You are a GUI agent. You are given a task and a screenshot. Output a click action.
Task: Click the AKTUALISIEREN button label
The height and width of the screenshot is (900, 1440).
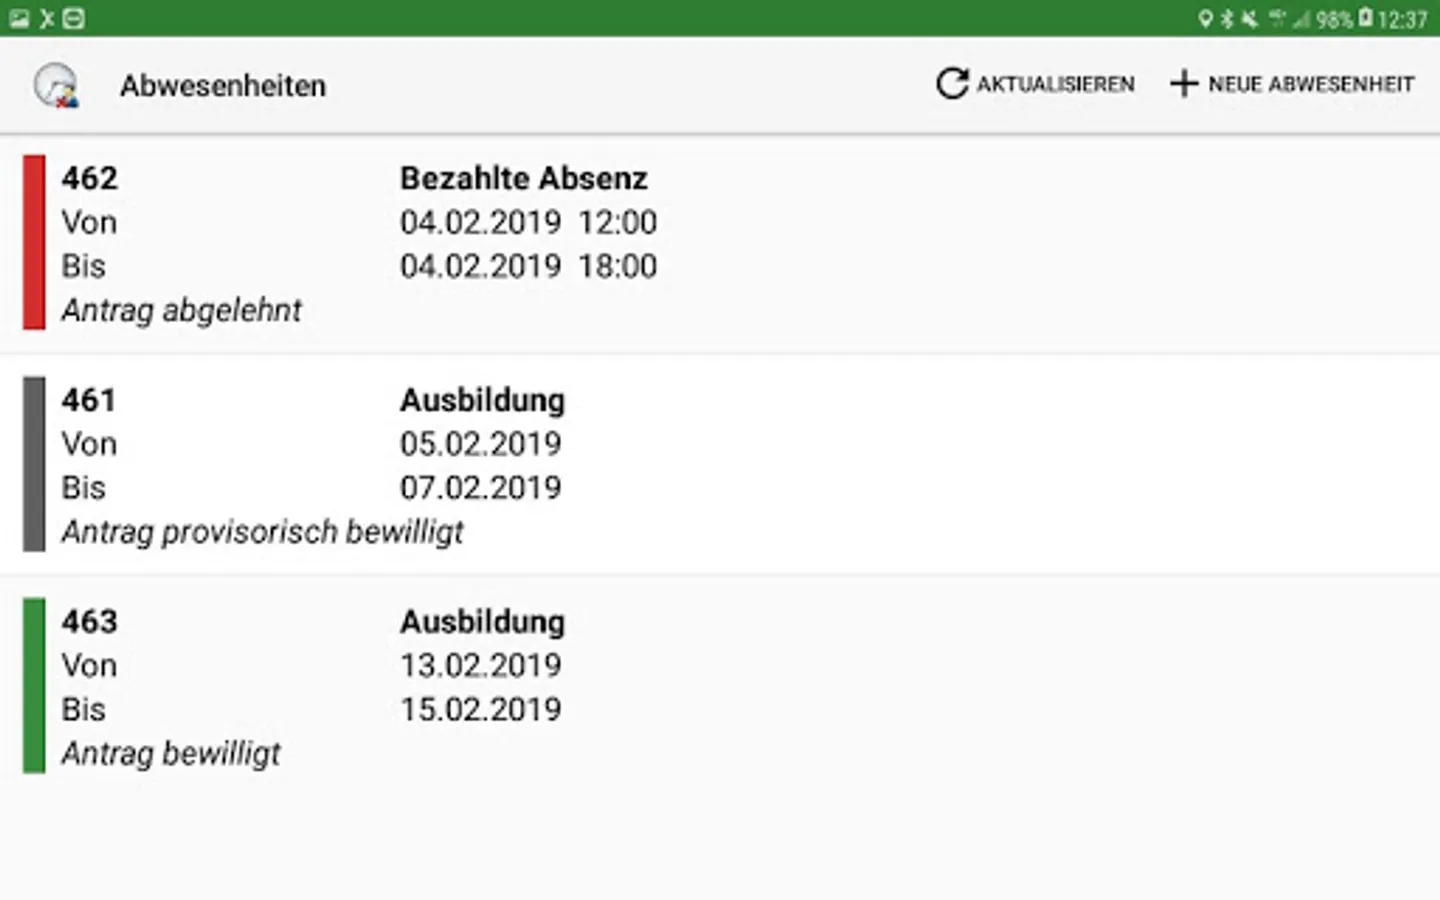click(x=1055, y=84)
